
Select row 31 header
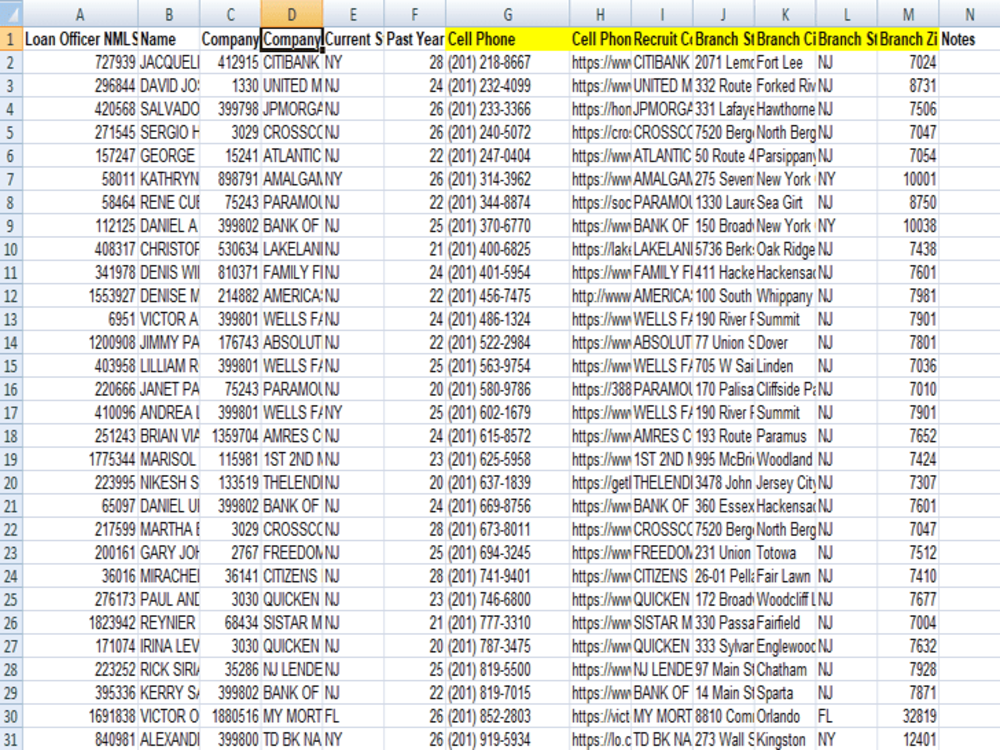coord(11,740)
